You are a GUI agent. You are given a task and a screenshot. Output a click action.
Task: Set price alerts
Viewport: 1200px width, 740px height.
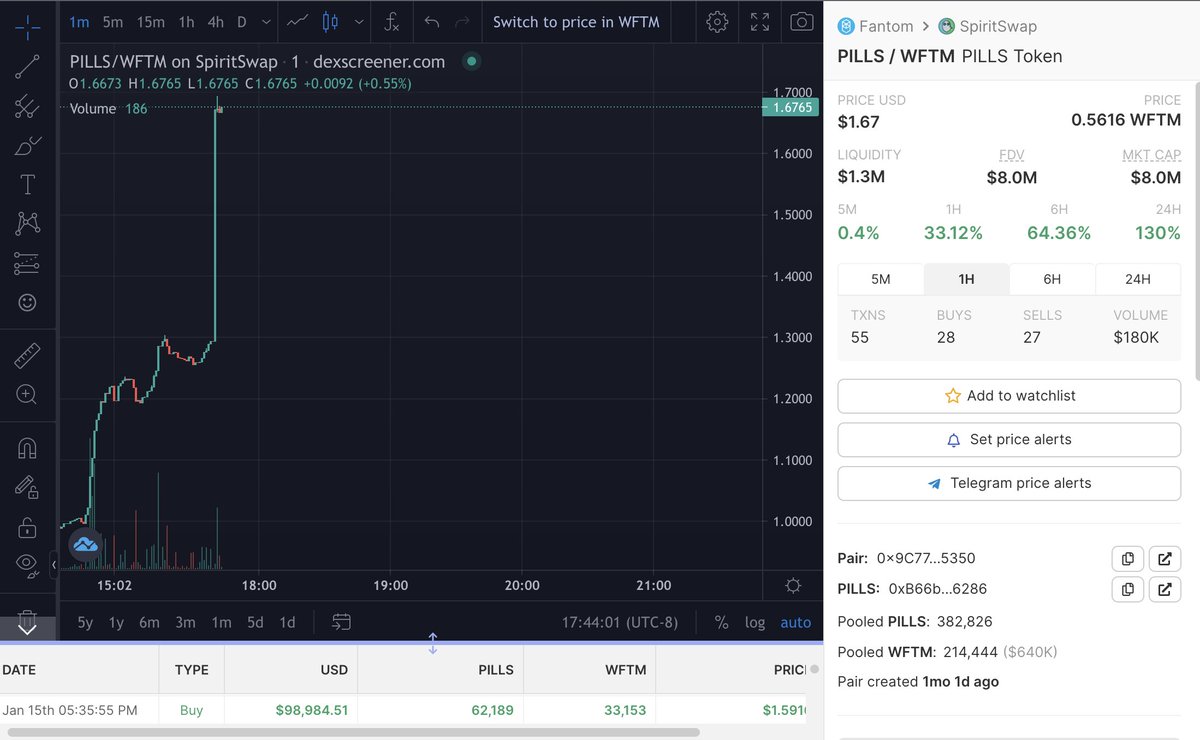pyautogui.click(x=1009, y=440)
